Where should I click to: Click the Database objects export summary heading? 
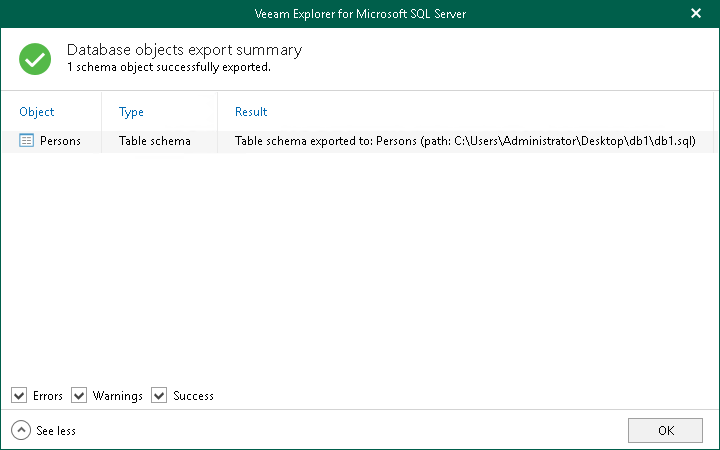click(184, 50)
